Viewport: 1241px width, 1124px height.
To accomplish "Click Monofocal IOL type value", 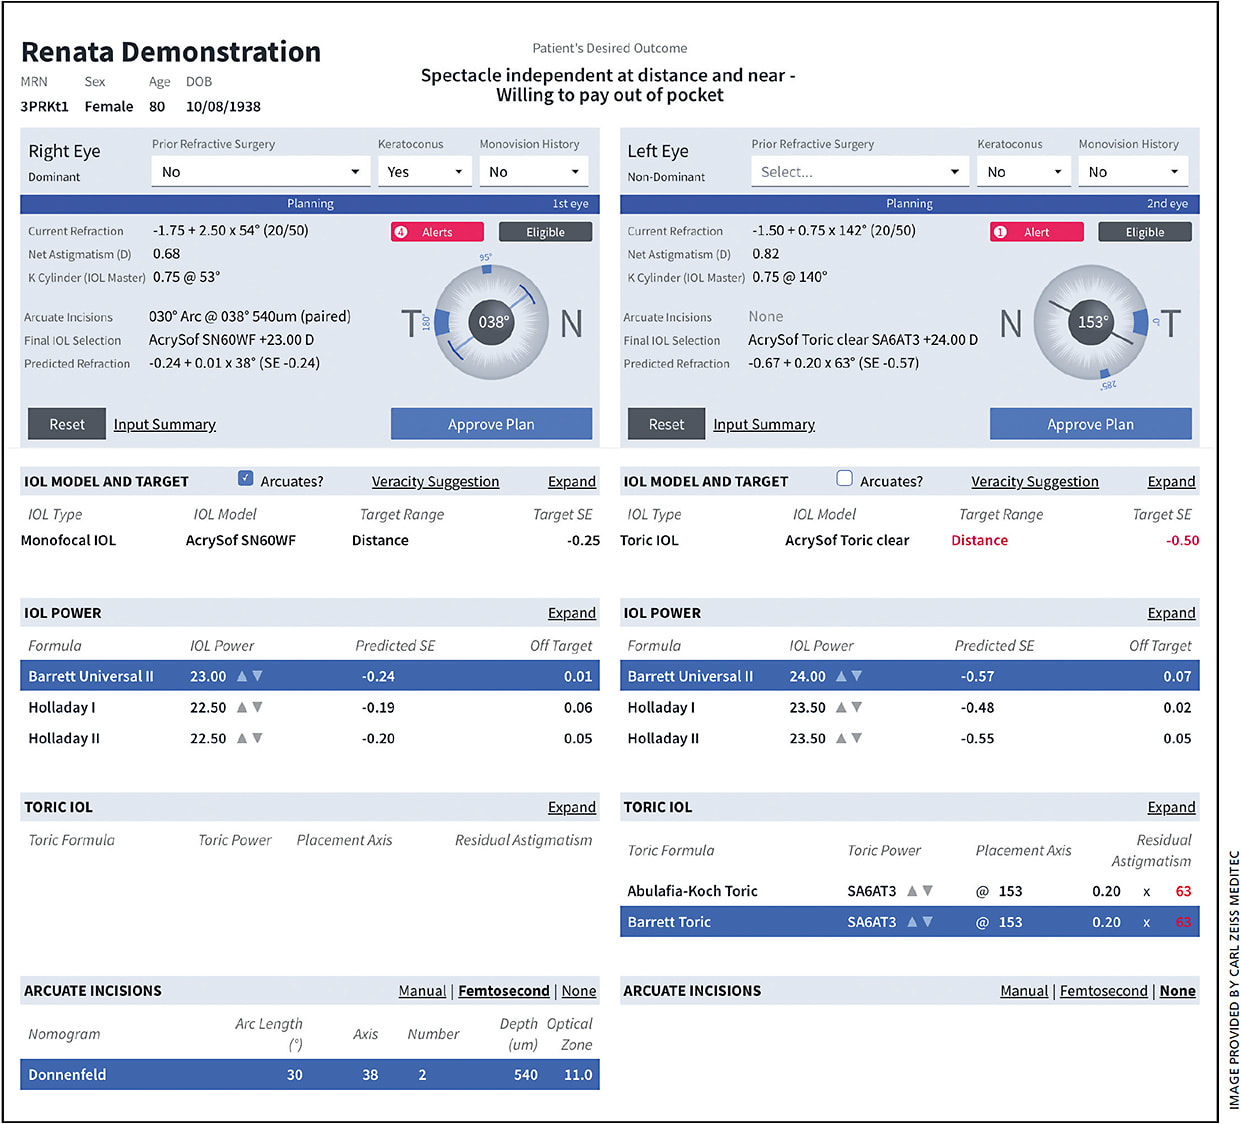I will [x=68, y=540].
